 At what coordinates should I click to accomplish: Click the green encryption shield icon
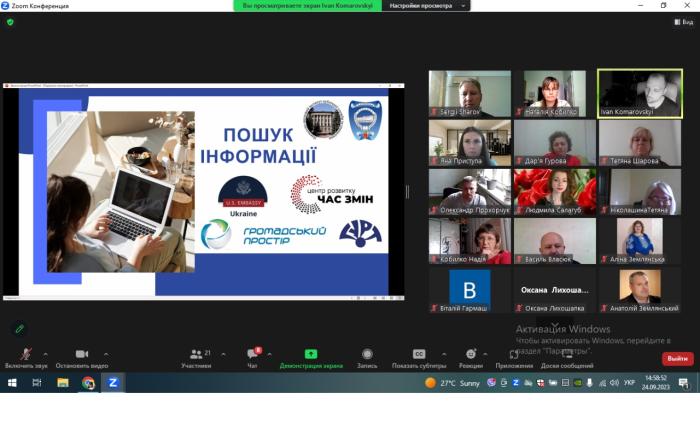click(11, 21)
